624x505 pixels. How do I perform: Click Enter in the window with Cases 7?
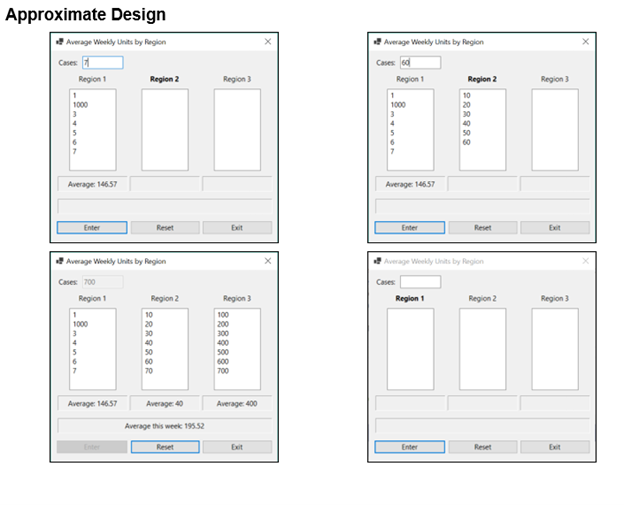(x=92, y=228)
